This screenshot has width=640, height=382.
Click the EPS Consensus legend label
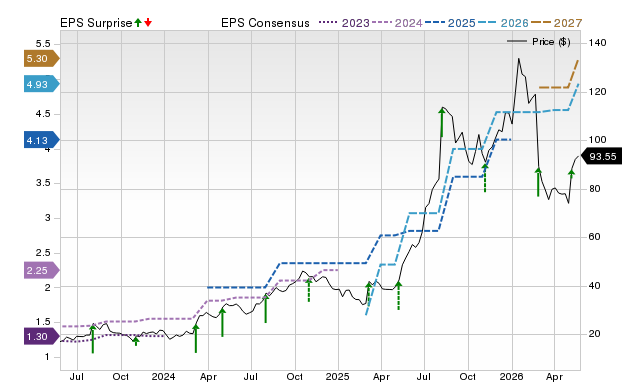(x=265, y=23)
